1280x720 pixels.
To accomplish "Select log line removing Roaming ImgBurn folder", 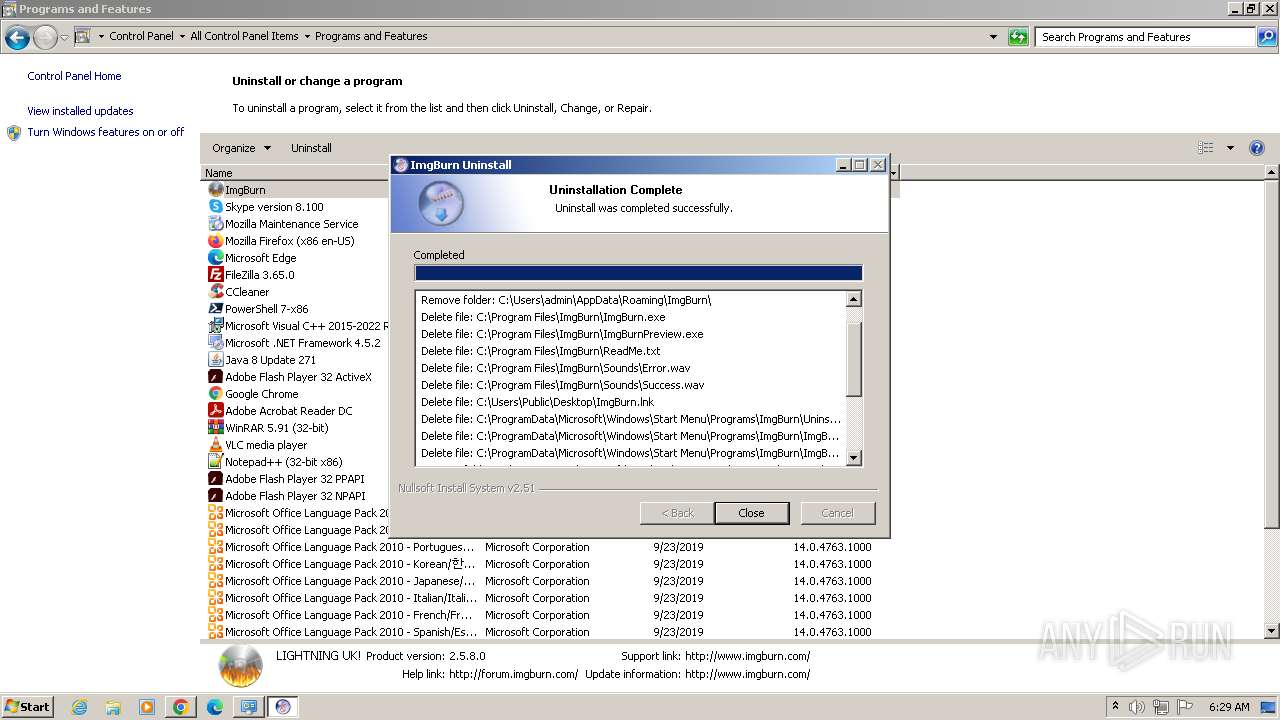I will [x=566, y=300].
